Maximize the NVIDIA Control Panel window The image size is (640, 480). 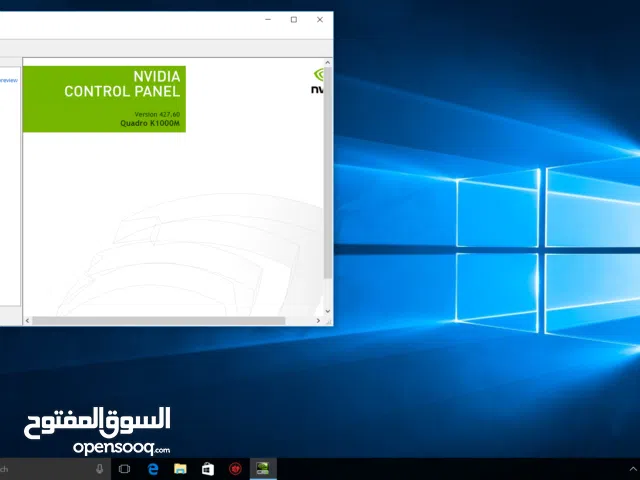[x=294, y=20]
